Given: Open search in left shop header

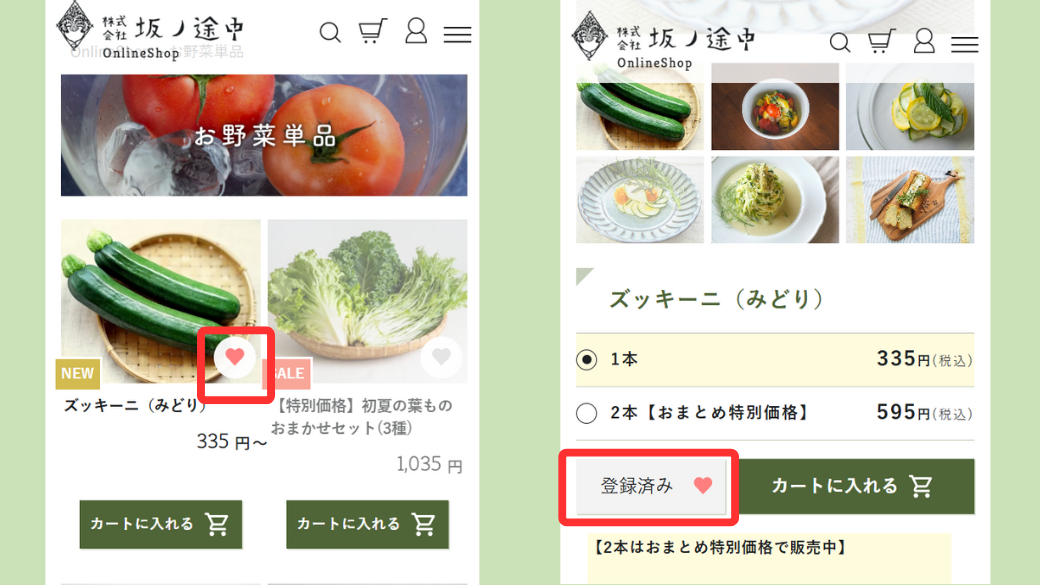Looking at the screenshot, I should 330,32.
